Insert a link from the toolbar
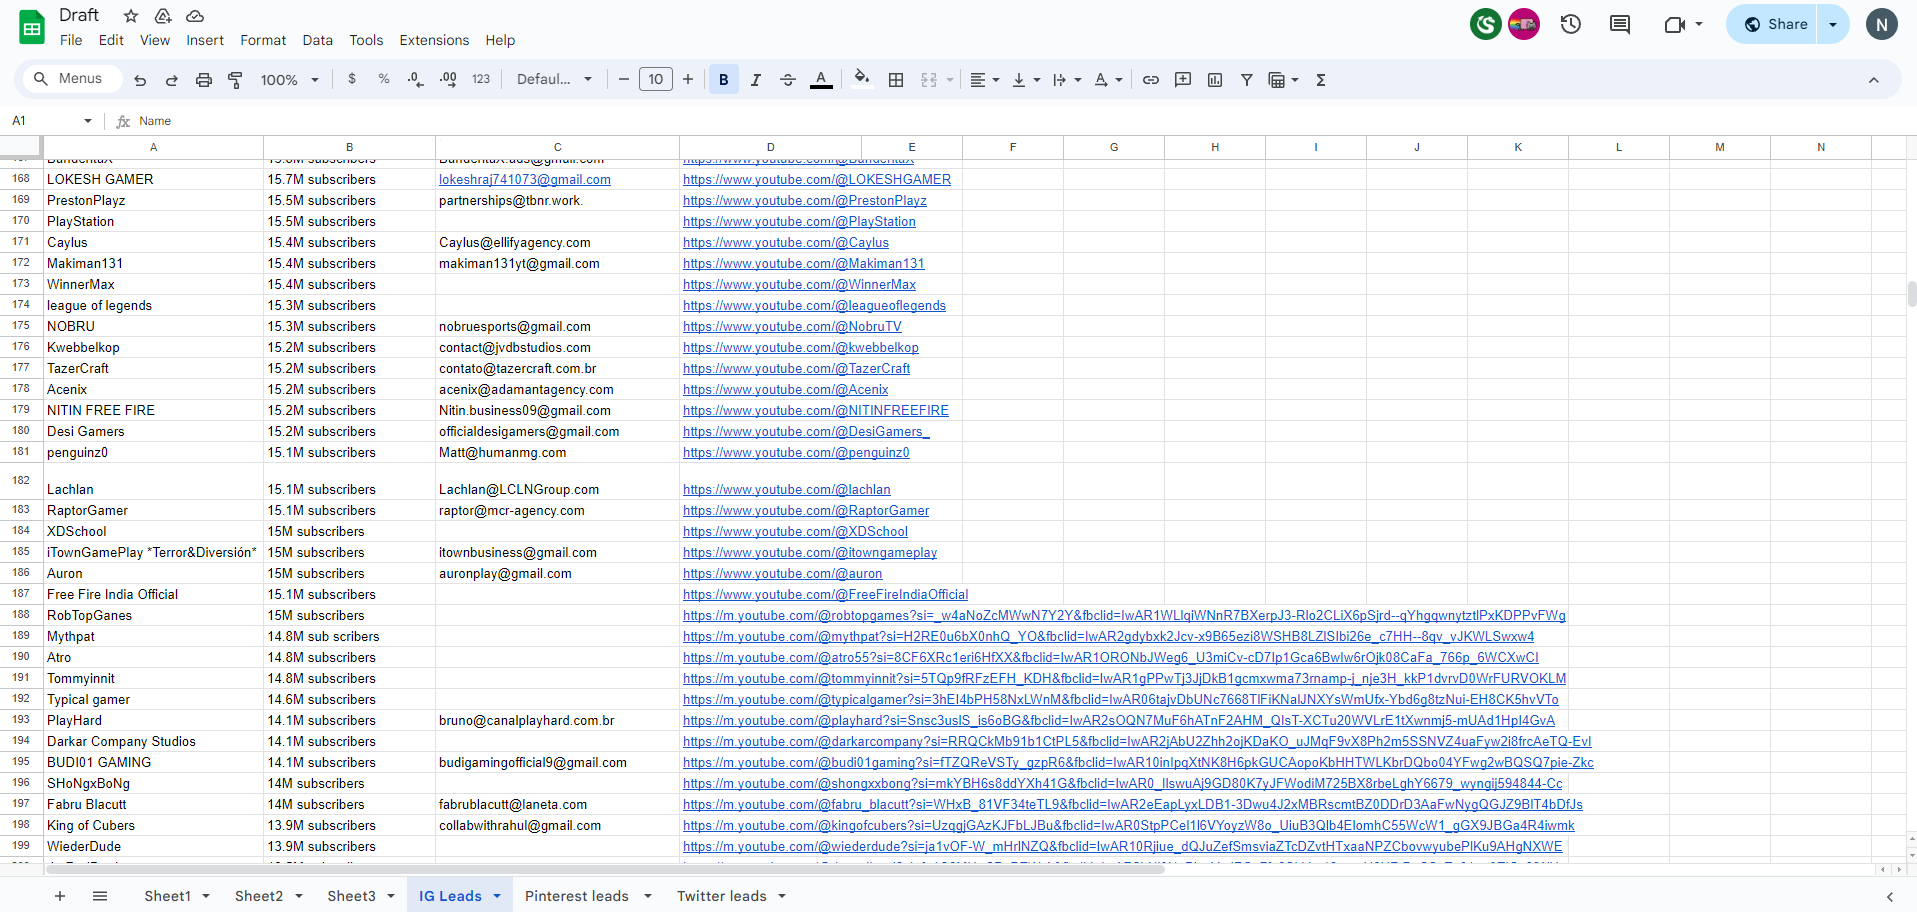The image size is (1917, 912). [1151, 80]
